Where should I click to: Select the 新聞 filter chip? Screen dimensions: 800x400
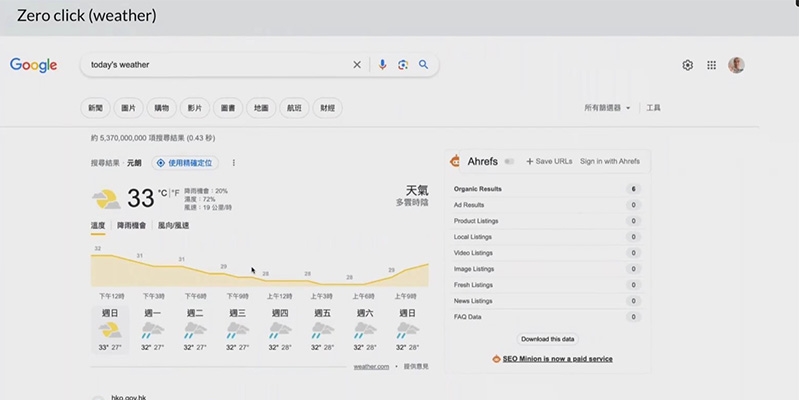95,108
